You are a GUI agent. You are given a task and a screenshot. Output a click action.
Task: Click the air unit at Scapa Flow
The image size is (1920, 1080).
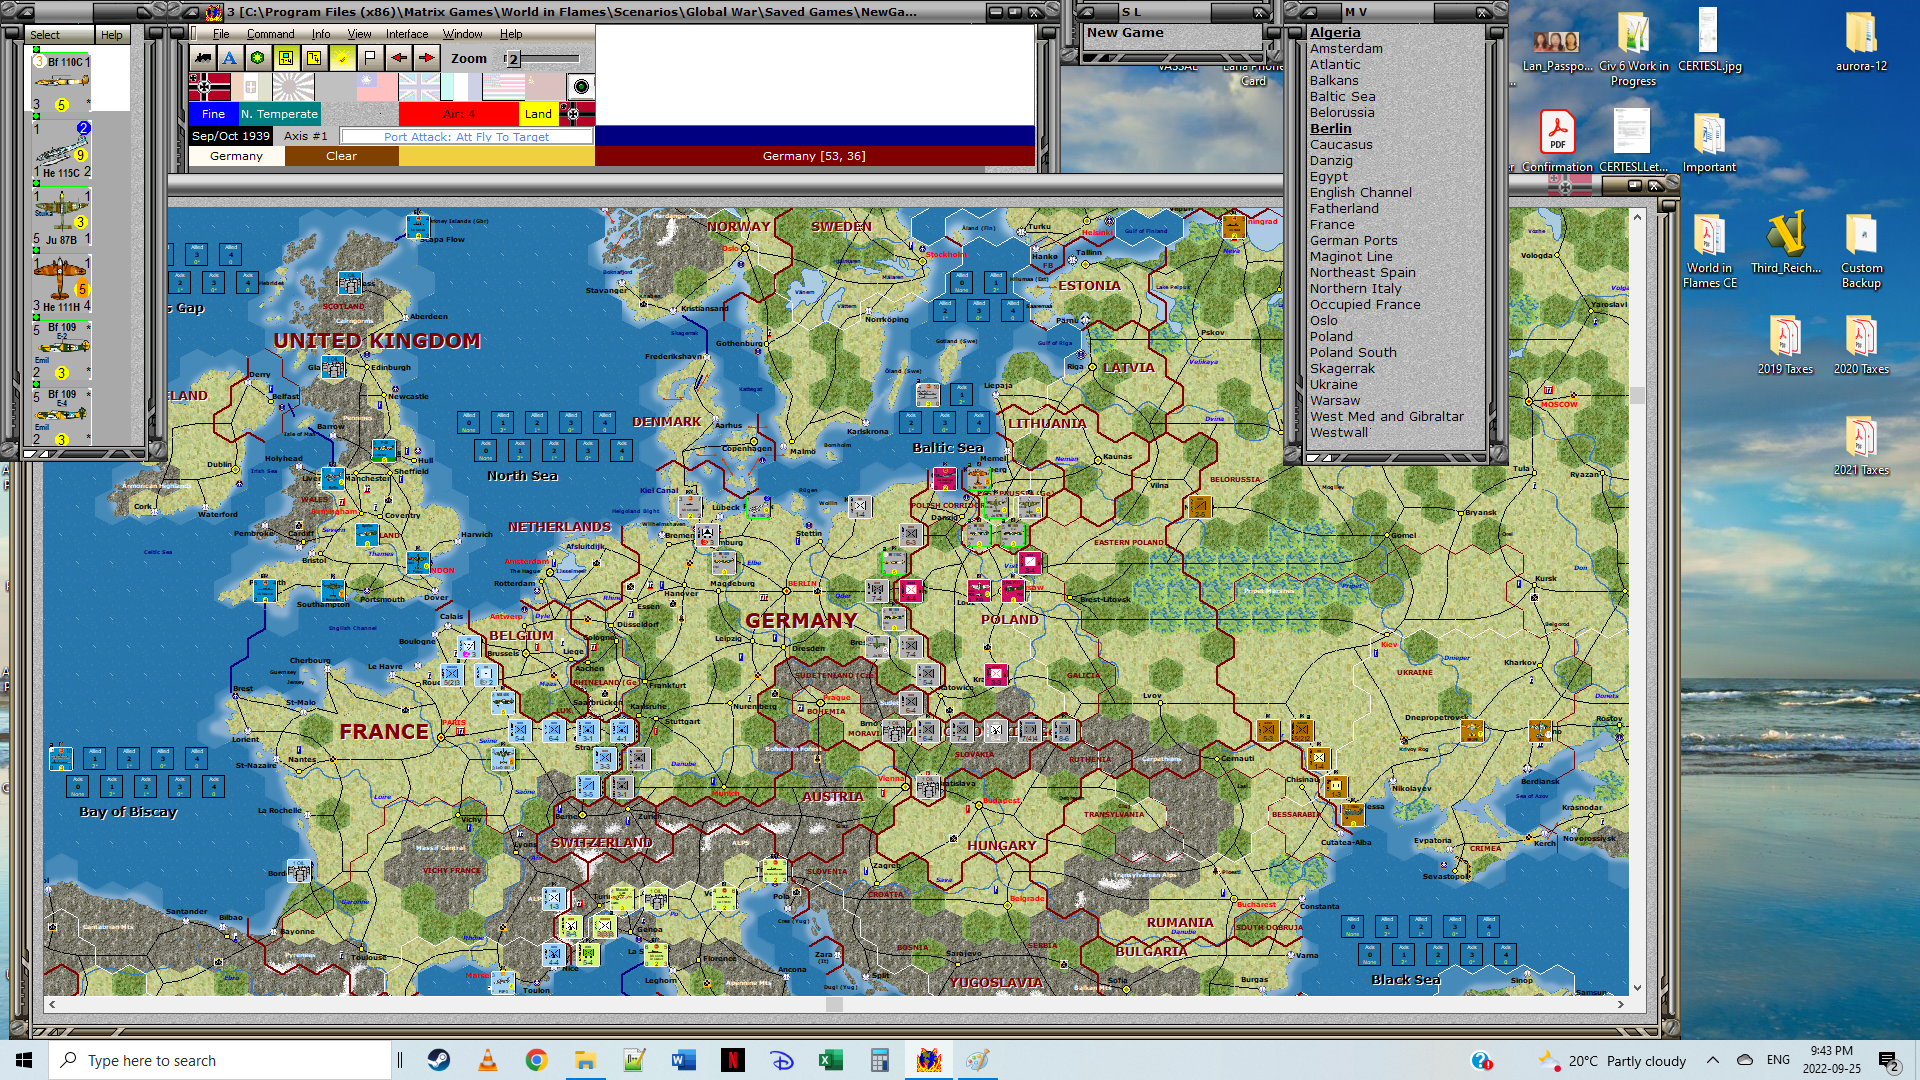tap(418, 226)
